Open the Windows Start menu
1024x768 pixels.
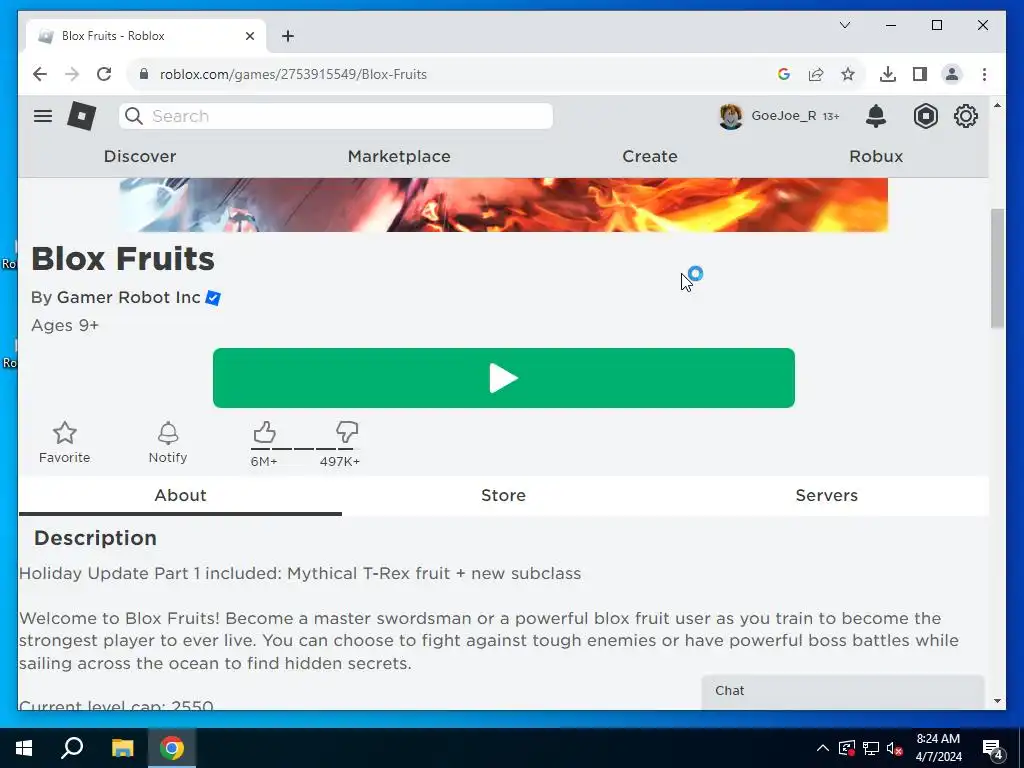tap(24, 748)
